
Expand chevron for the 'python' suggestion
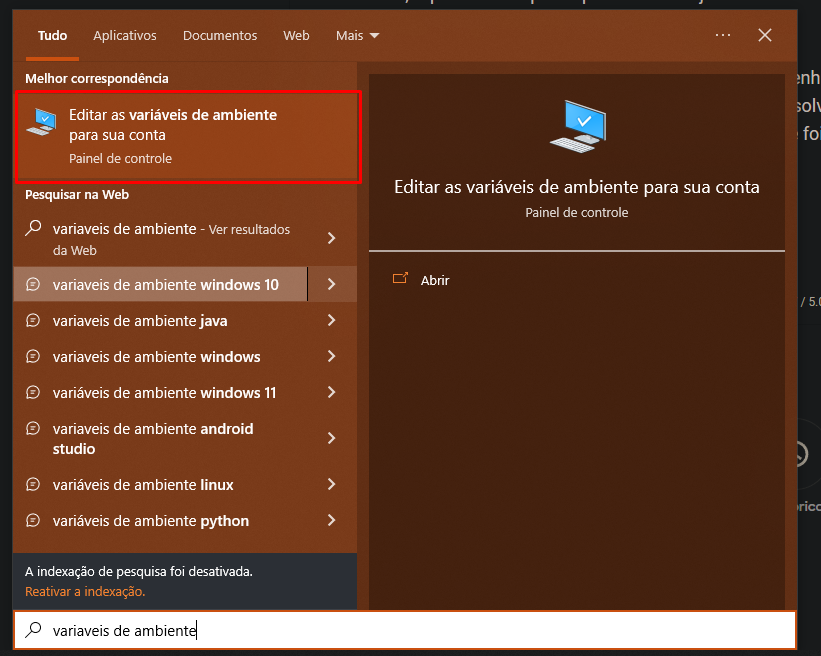pos(331,520)
